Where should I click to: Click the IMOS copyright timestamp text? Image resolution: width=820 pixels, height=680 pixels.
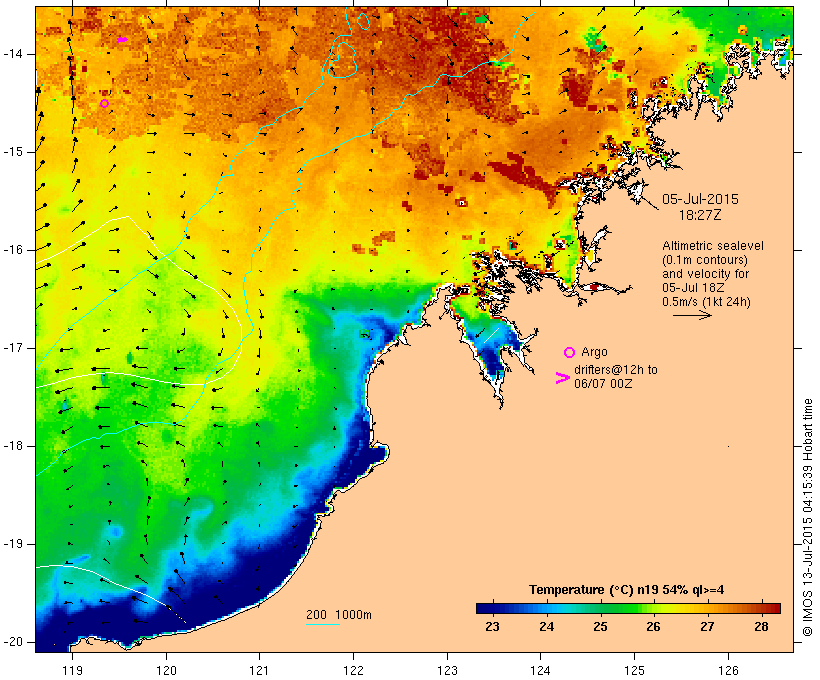[808, 517]
